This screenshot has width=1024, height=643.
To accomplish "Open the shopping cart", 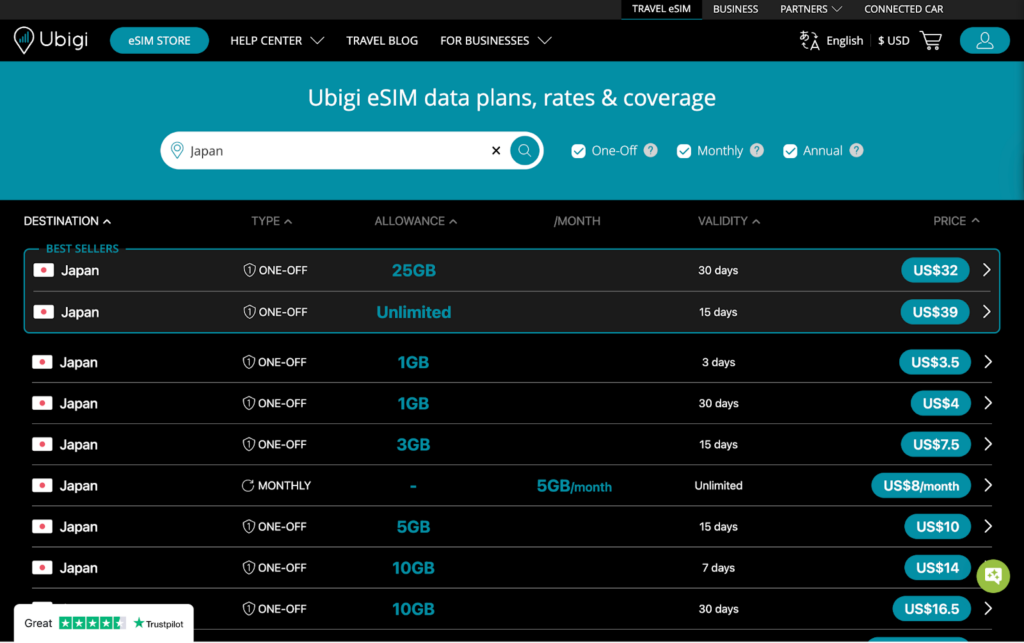I will pos(930,40).
